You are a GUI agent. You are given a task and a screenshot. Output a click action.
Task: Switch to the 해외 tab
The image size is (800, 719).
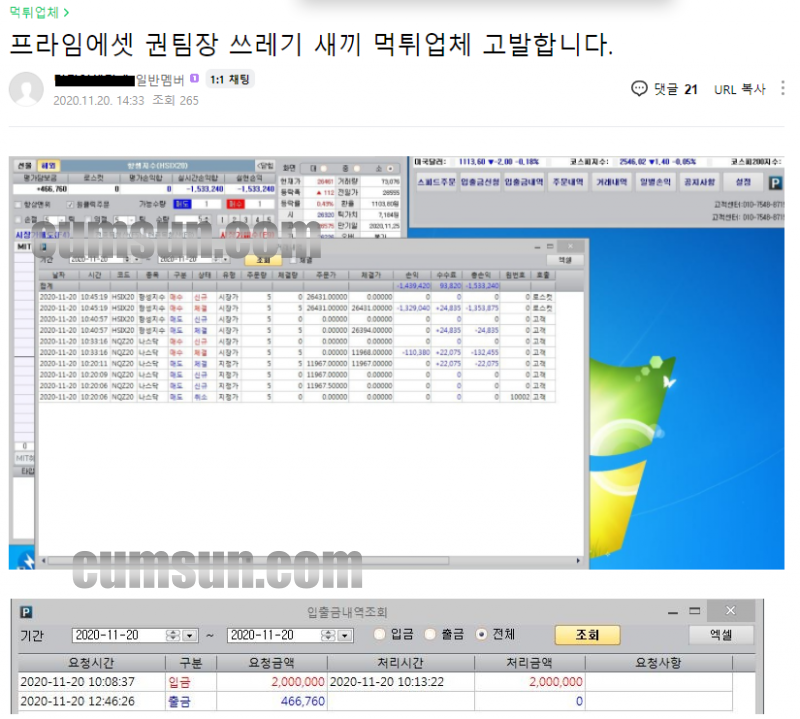coord(49,166)
